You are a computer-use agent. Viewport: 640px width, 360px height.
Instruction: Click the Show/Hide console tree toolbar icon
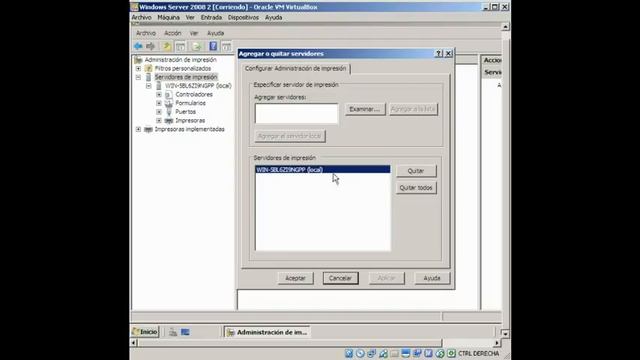point(180,46)
